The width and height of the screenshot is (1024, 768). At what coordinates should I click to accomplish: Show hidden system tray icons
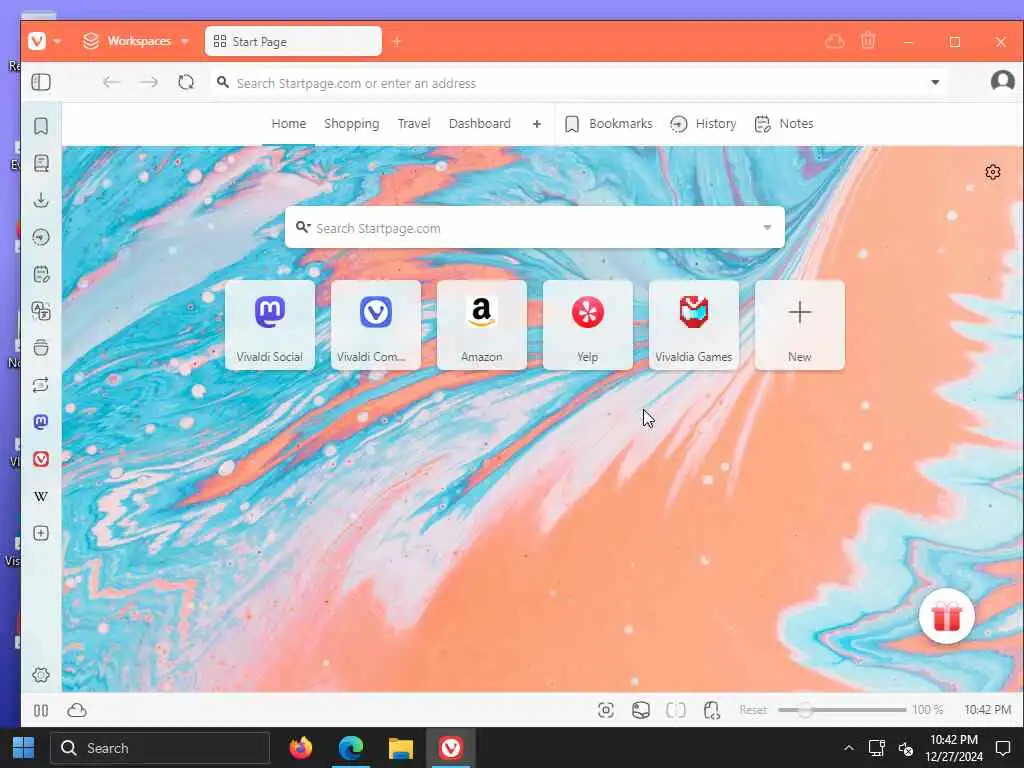pos(848,748)
